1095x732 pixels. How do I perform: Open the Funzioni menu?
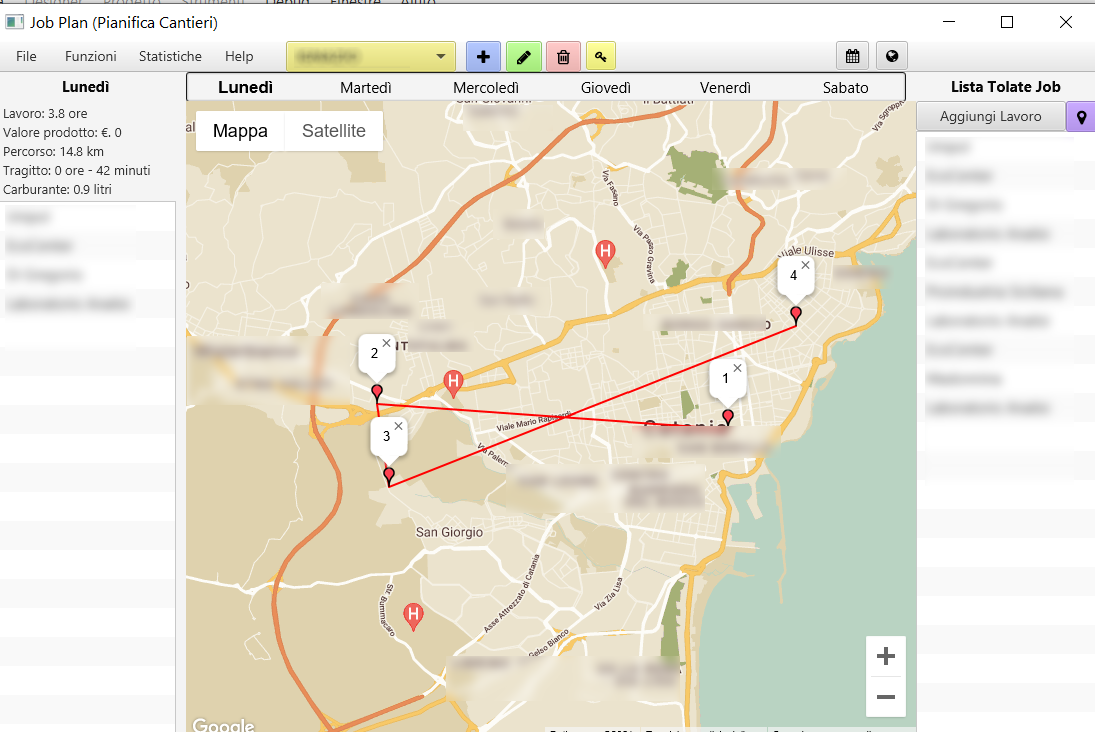[91, 57]
